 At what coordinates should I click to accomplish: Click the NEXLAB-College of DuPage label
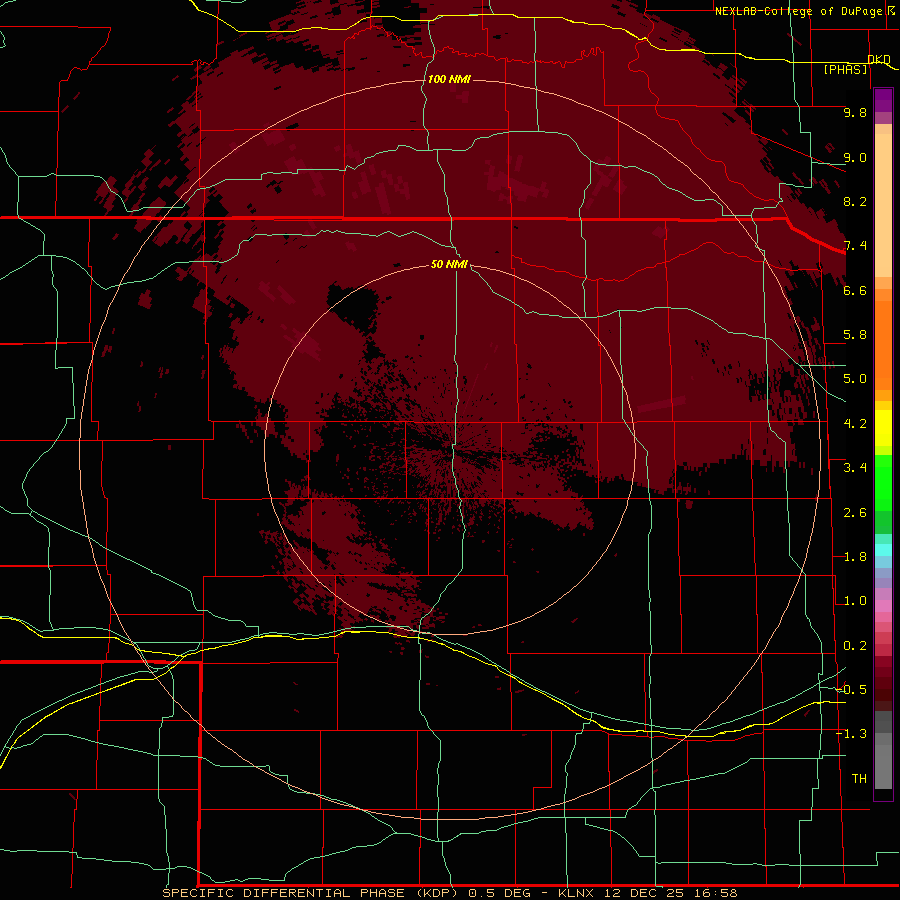pyautogui.click(x=799, y=11)
